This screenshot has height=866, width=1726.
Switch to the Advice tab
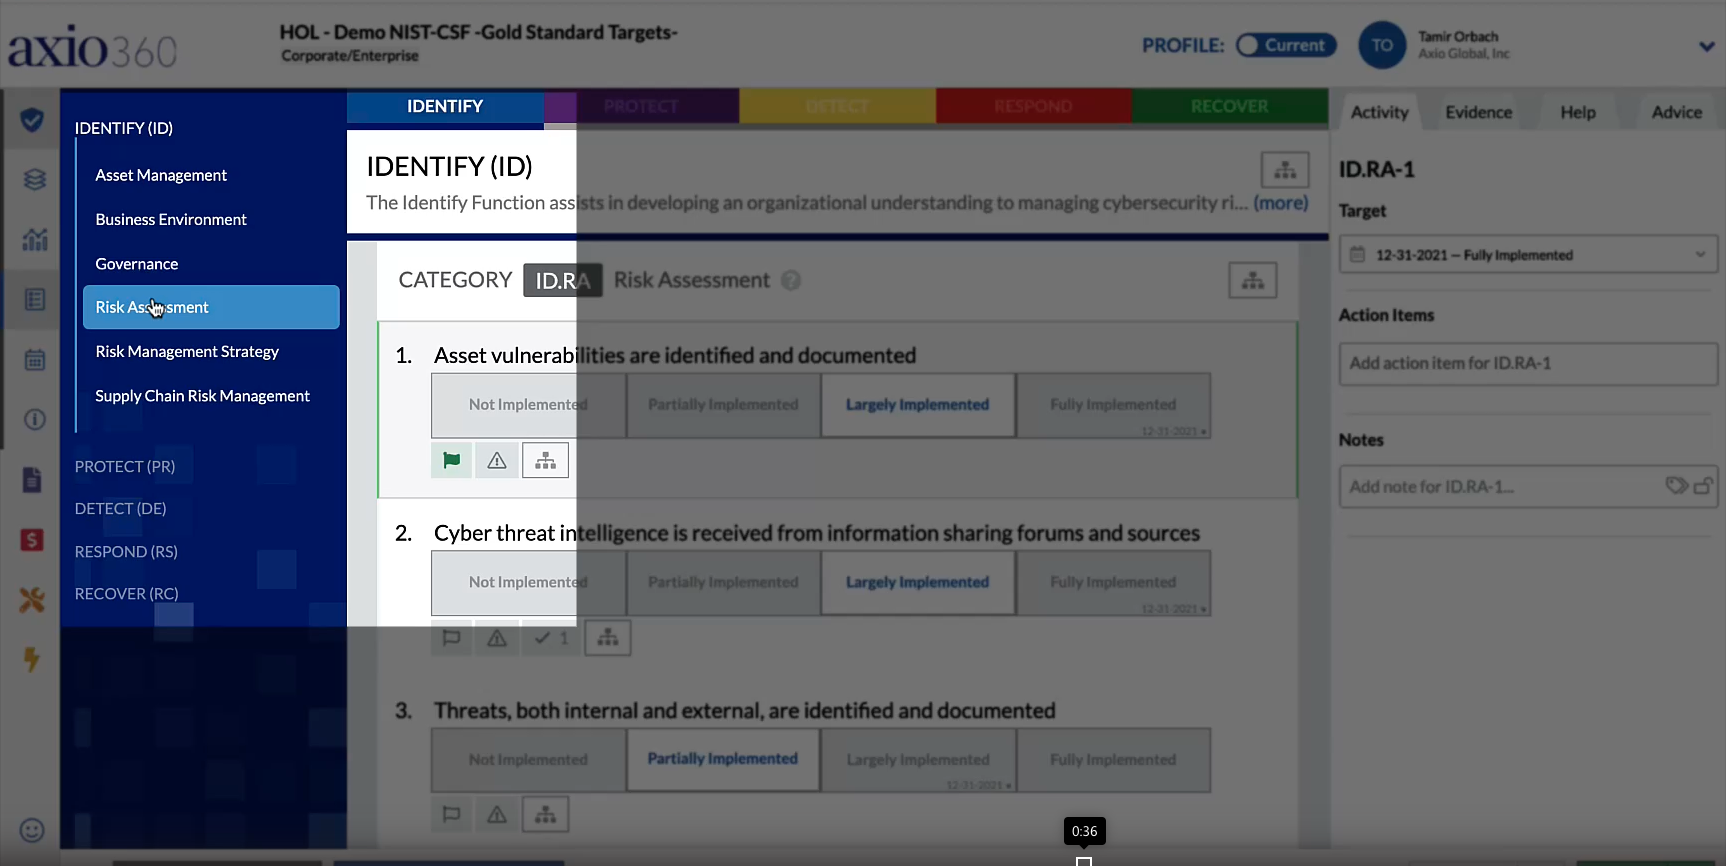[1677, 112]
